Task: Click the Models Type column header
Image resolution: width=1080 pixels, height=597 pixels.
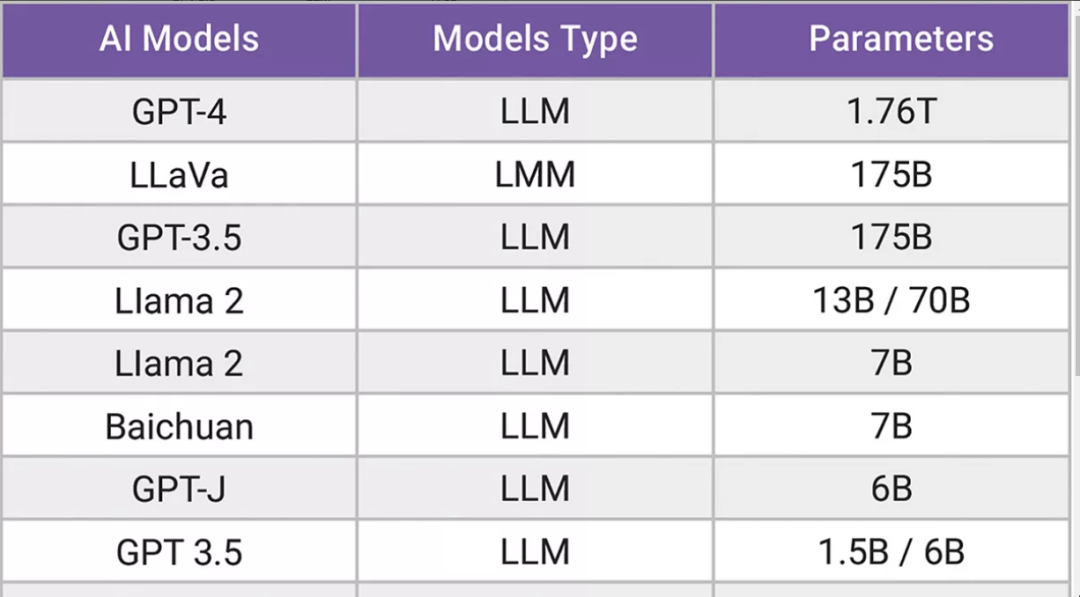Action: (x=535, y=39)
